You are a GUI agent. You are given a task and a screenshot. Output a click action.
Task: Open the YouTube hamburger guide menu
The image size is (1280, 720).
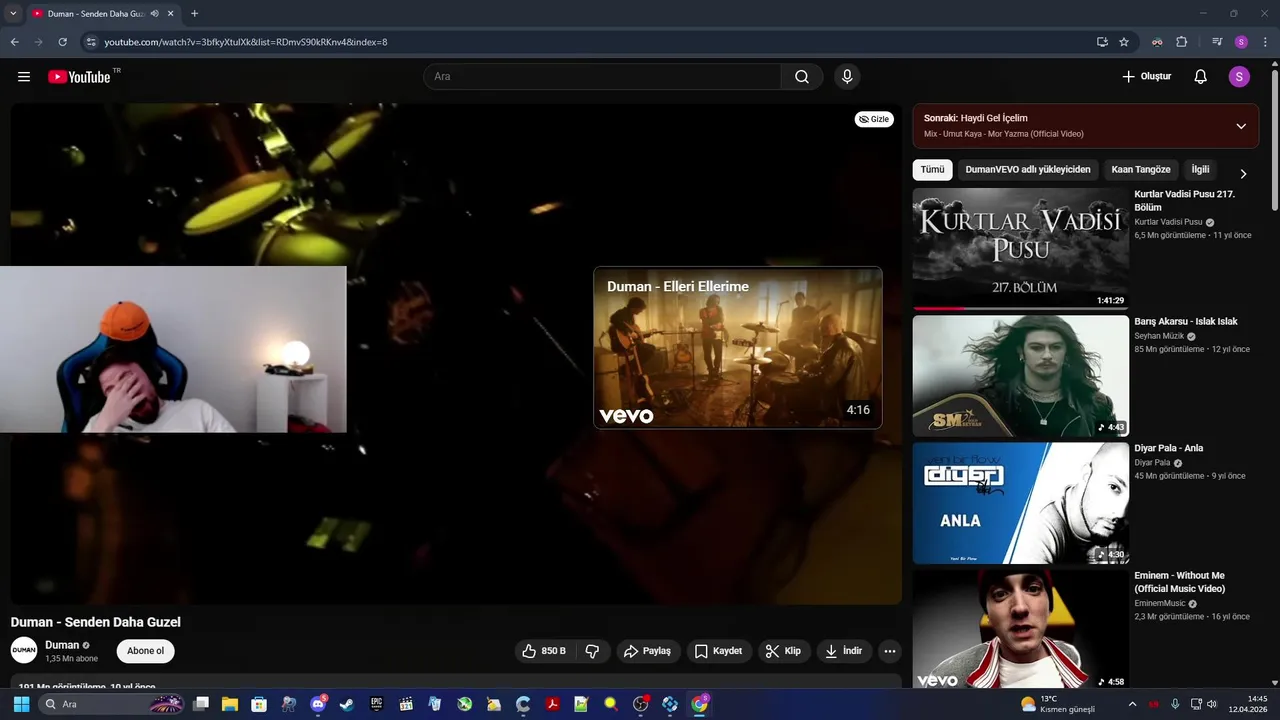(x=24, y=77)
